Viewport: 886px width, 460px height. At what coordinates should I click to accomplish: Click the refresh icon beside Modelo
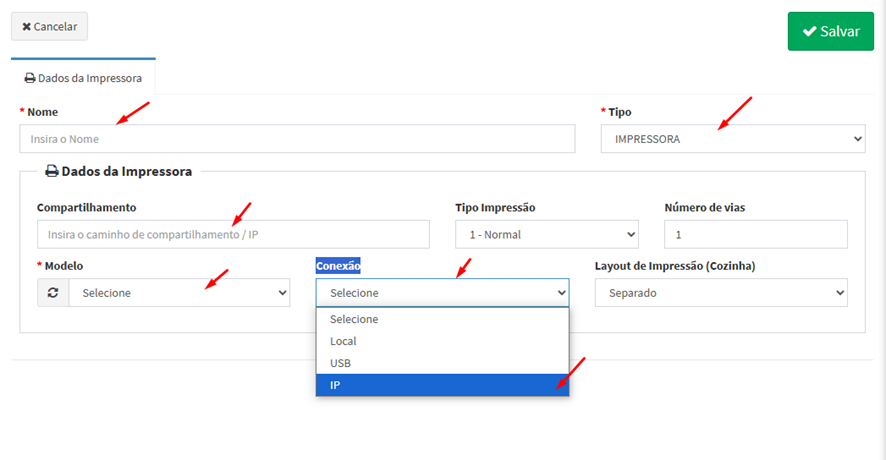[x=53, y=293]
